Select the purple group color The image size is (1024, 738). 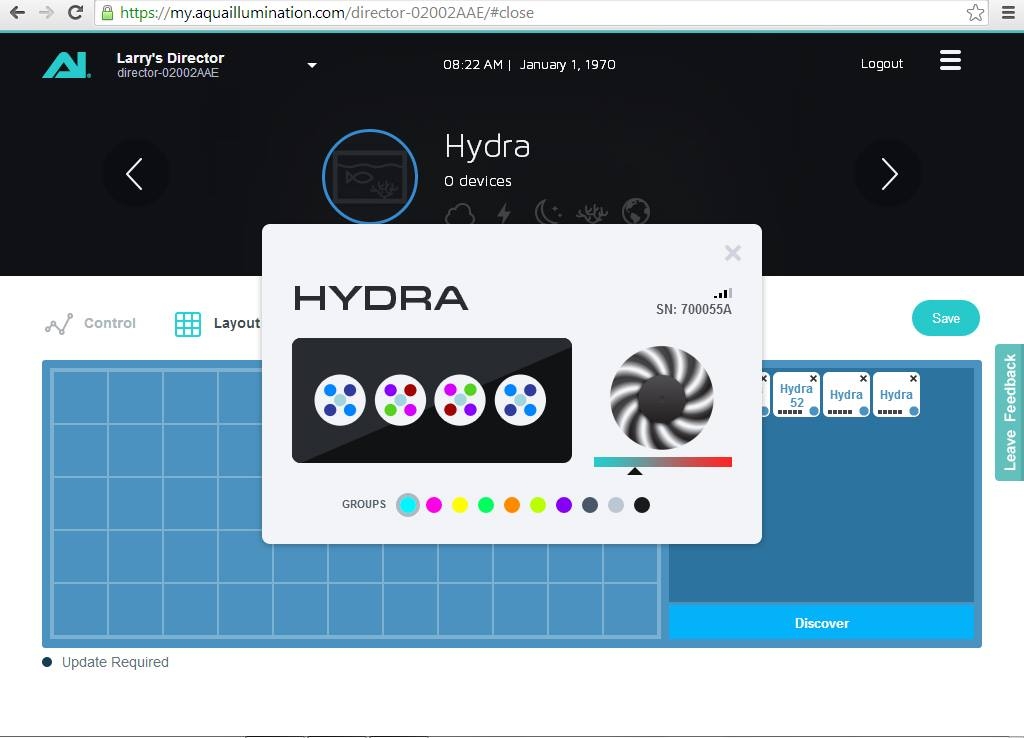tap(564, 505)
